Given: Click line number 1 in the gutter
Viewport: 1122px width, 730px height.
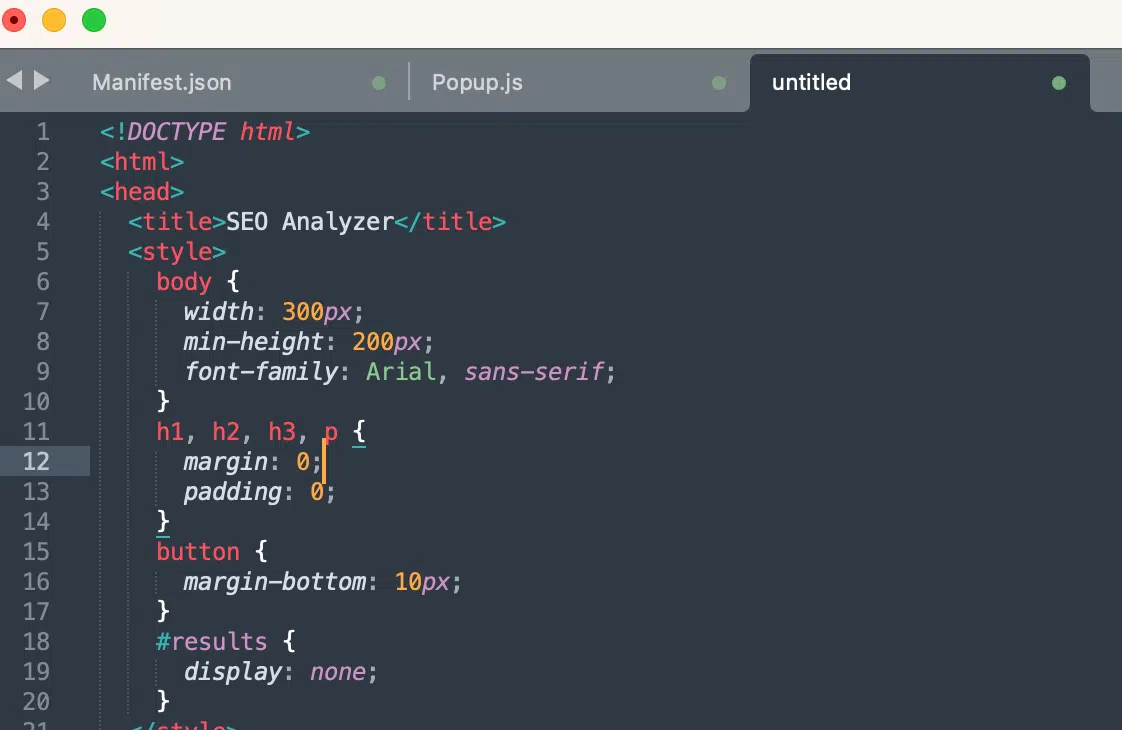Looking at the screenshot, I should pos(42,131).
